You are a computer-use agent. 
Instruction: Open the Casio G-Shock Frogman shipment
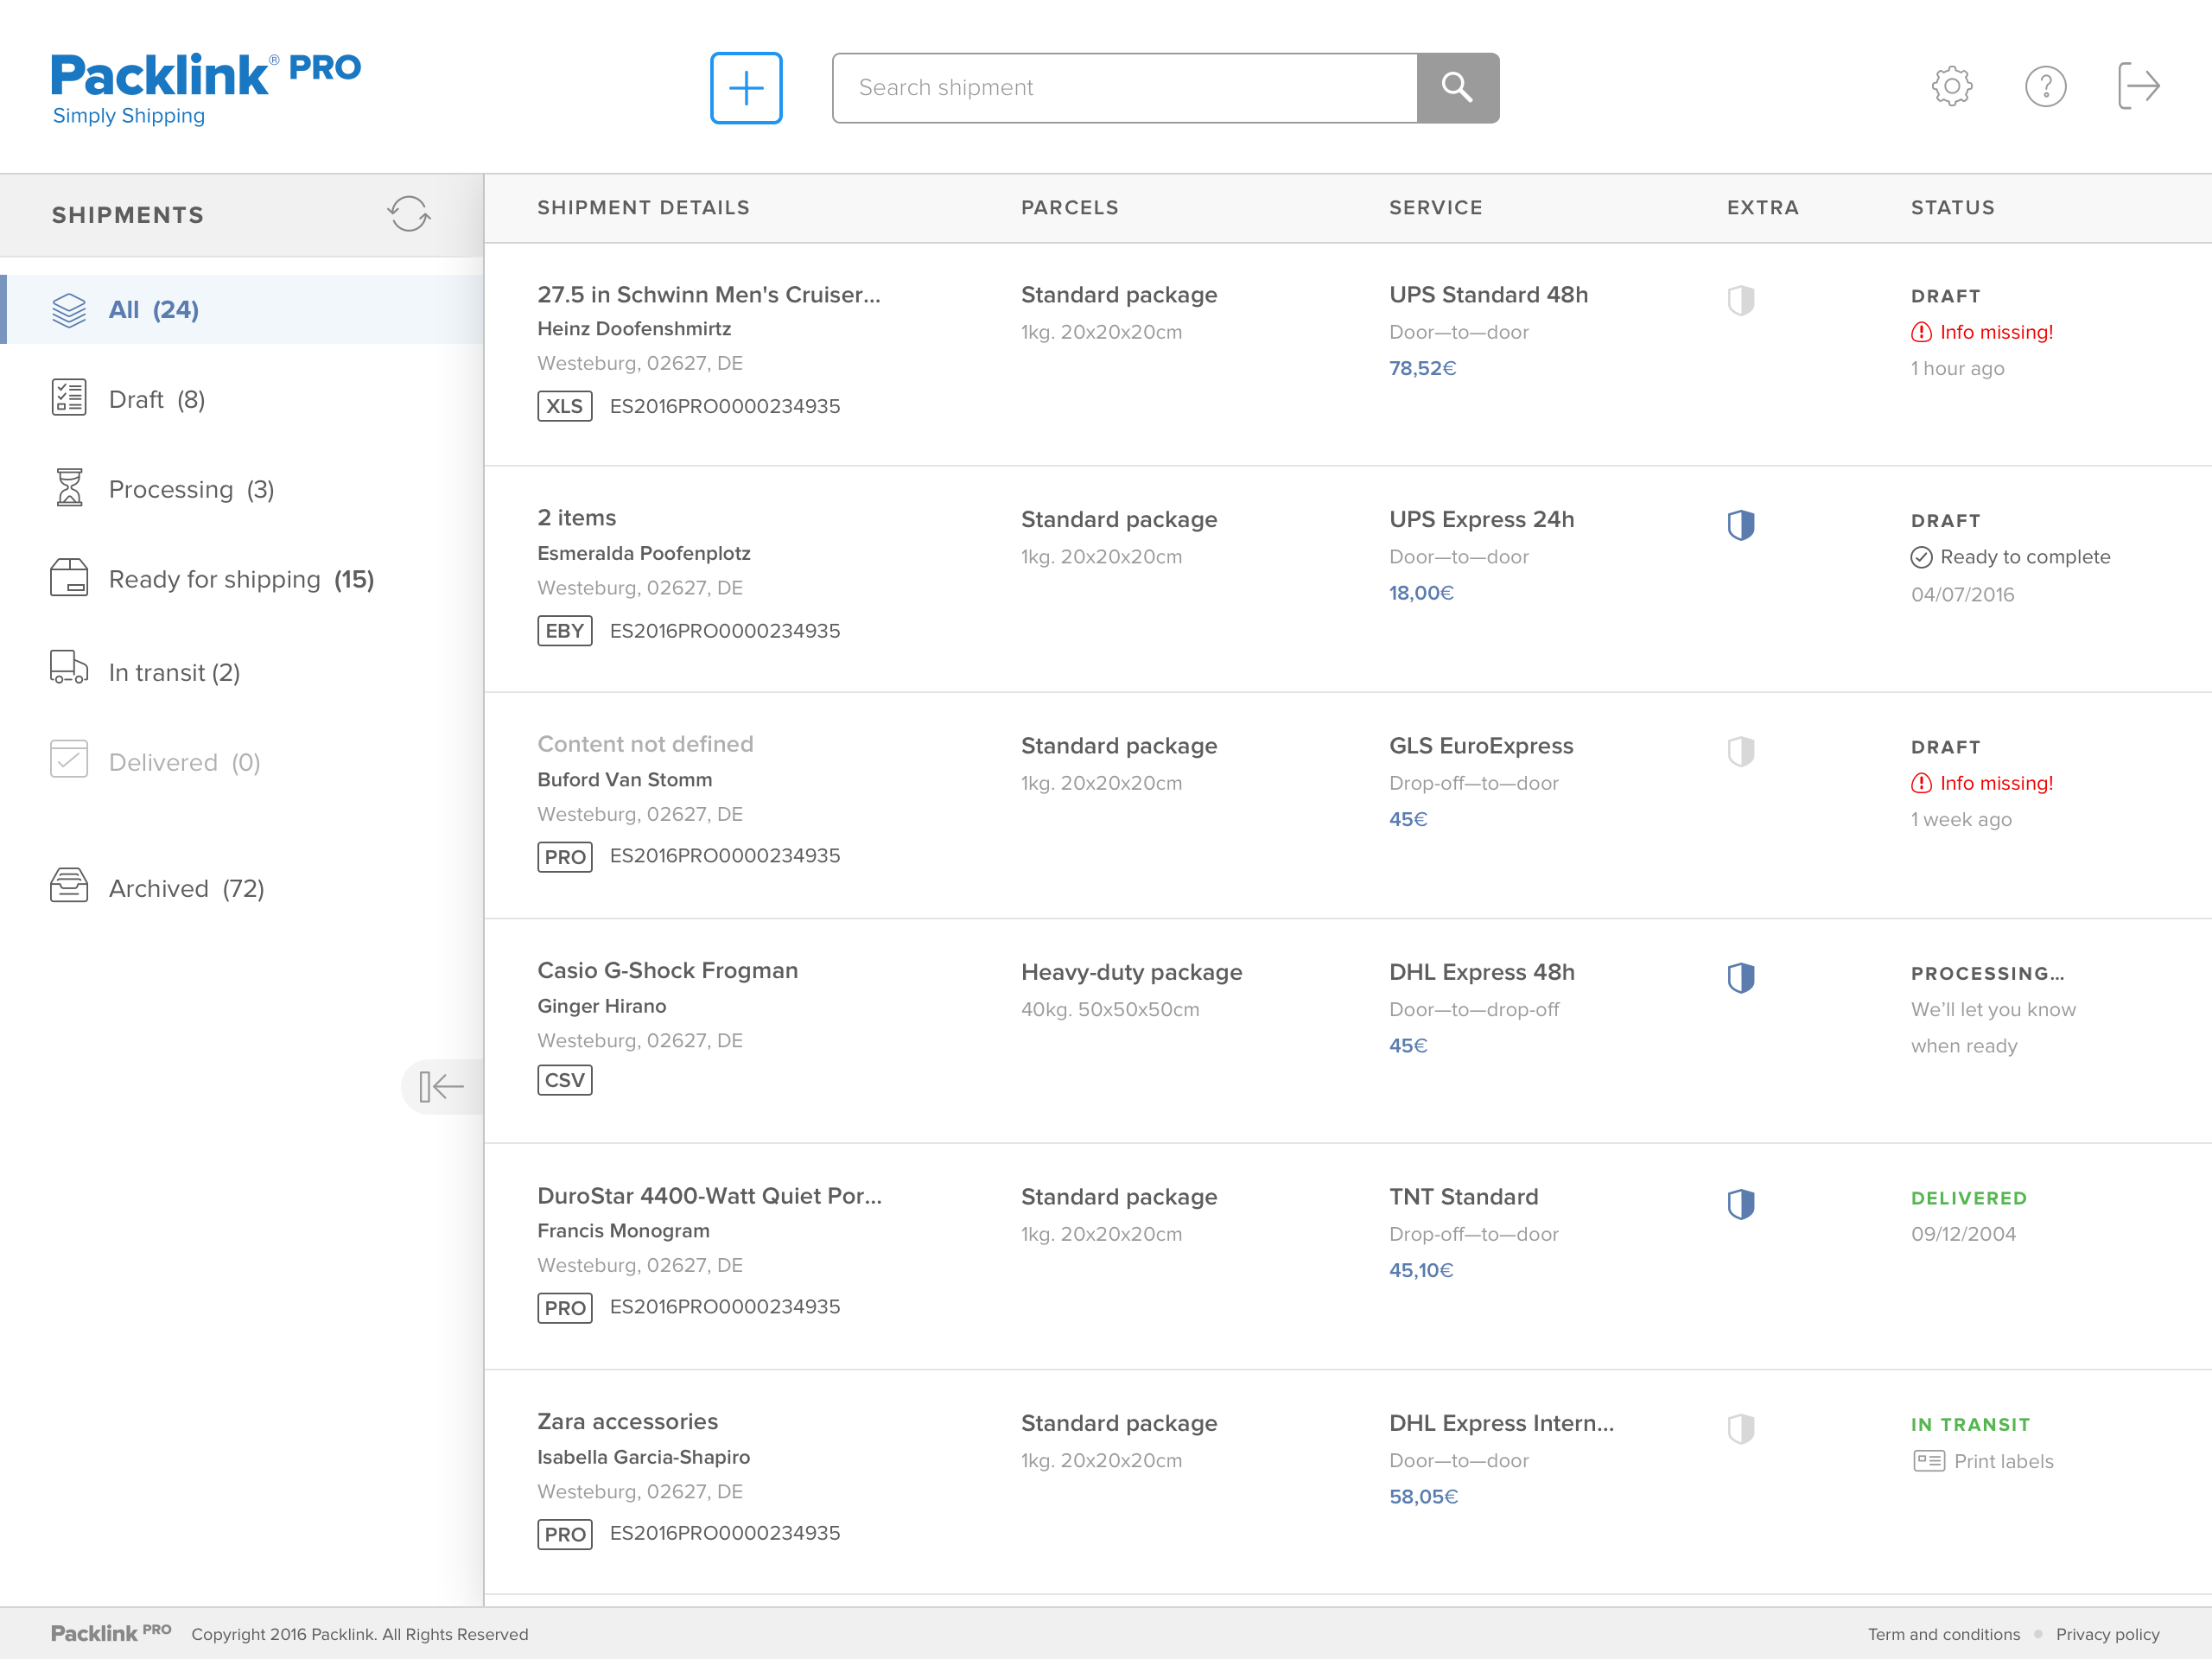pos(667,970)
